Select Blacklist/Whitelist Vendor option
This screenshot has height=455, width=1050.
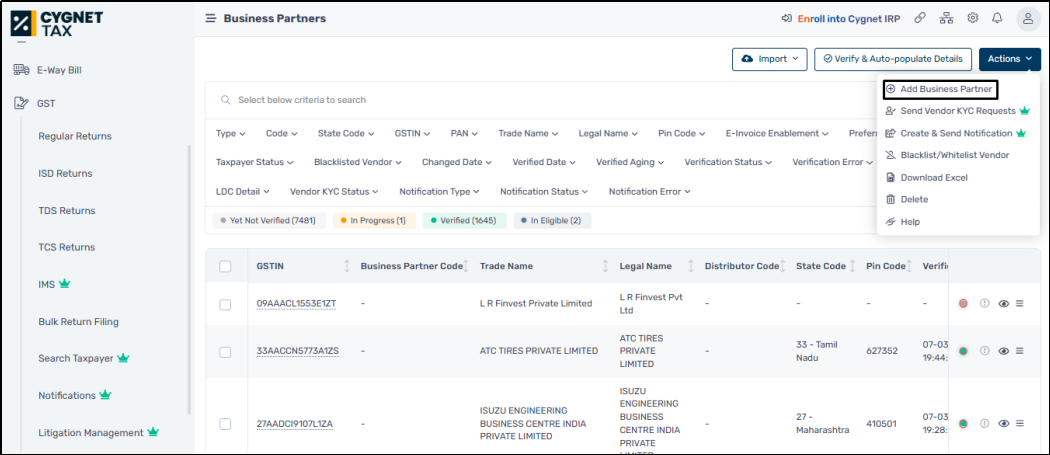tap(947, 155)
